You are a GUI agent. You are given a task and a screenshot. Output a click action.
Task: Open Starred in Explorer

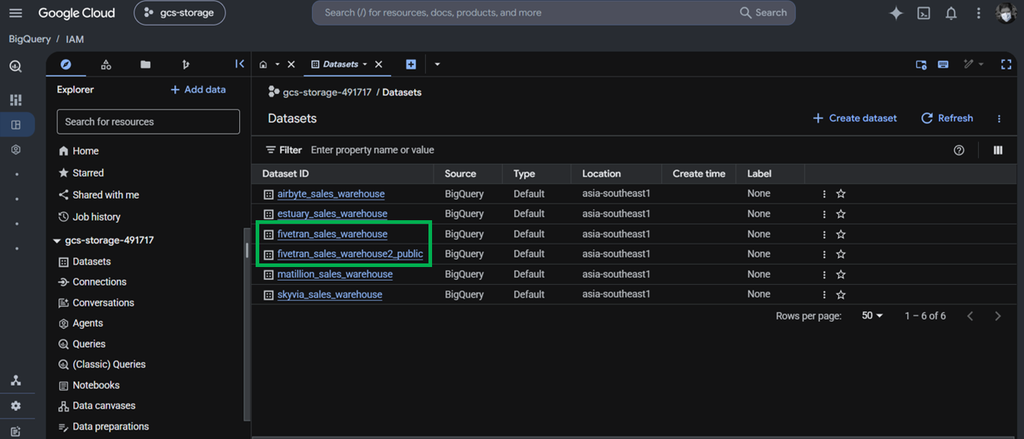(x=81, y=173)
